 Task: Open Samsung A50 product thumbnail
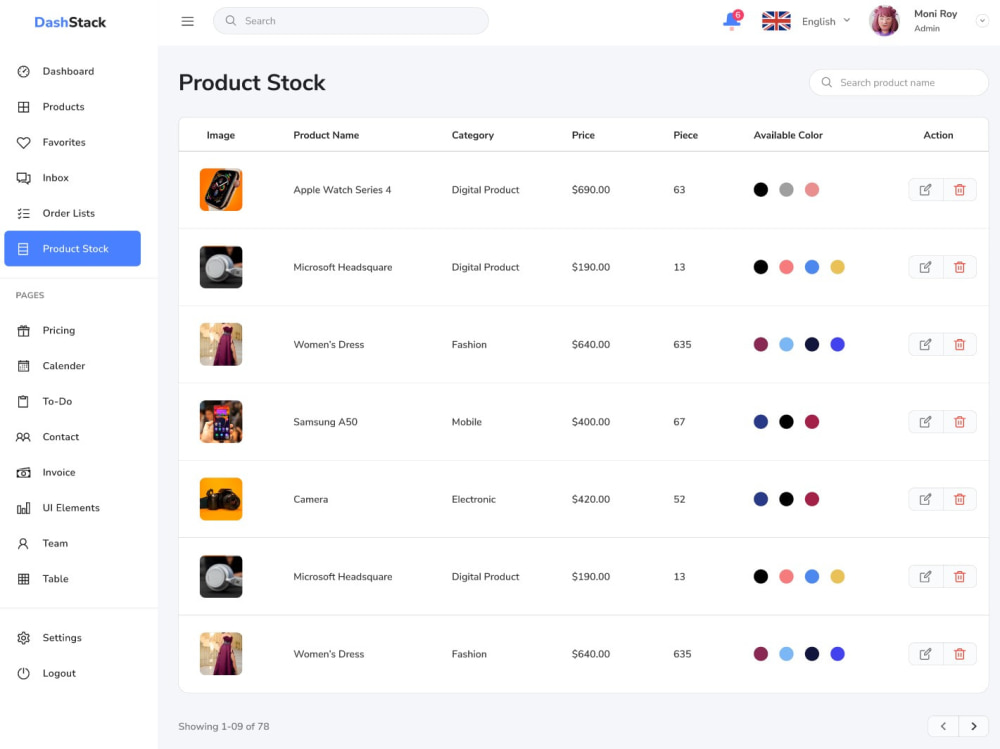click(x=221, y=422)
